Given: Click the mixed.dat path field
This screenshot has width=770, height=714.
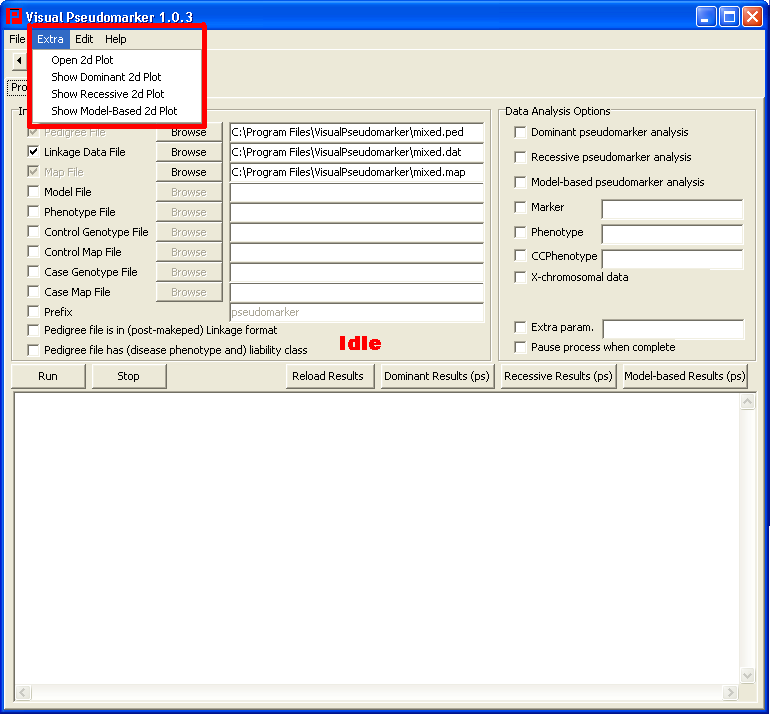Looking at the screenshot, I should tap(357, 152).
